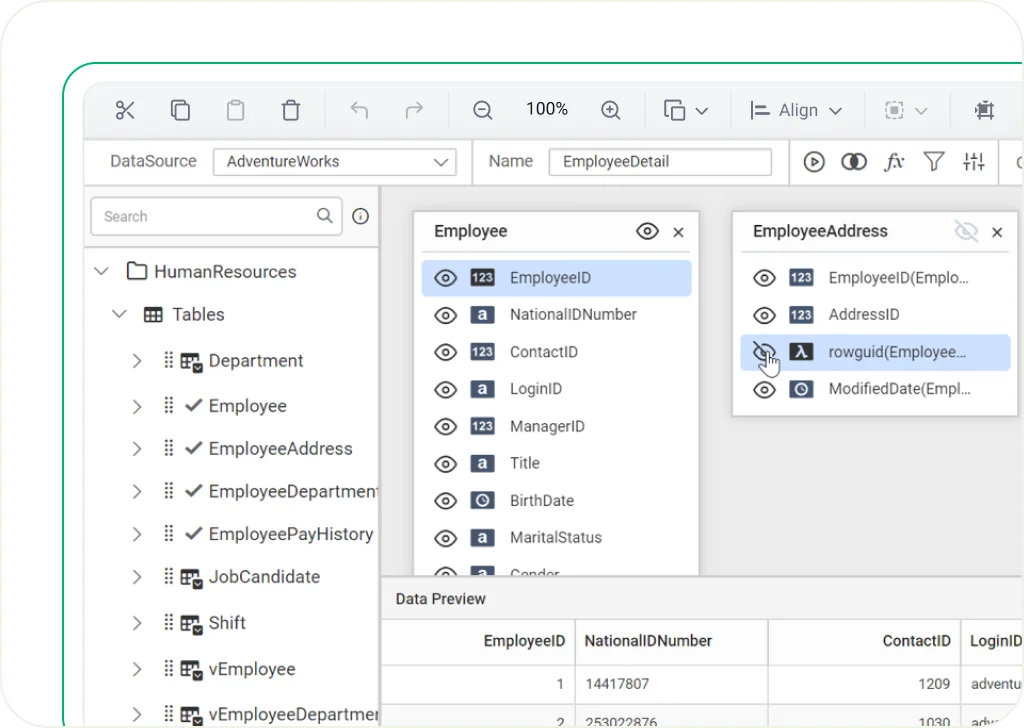Toggle visibility of EmployeeID column

pyautogui.click(x=446, y=278)
